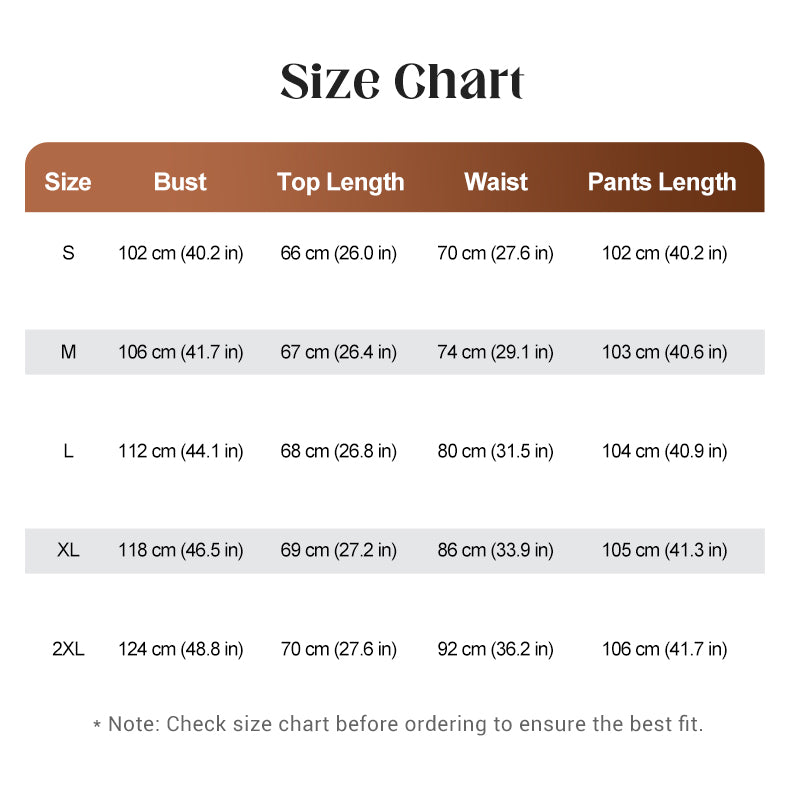
Task: Select the Pants Length column header
Action: click(x=662, y=183)
